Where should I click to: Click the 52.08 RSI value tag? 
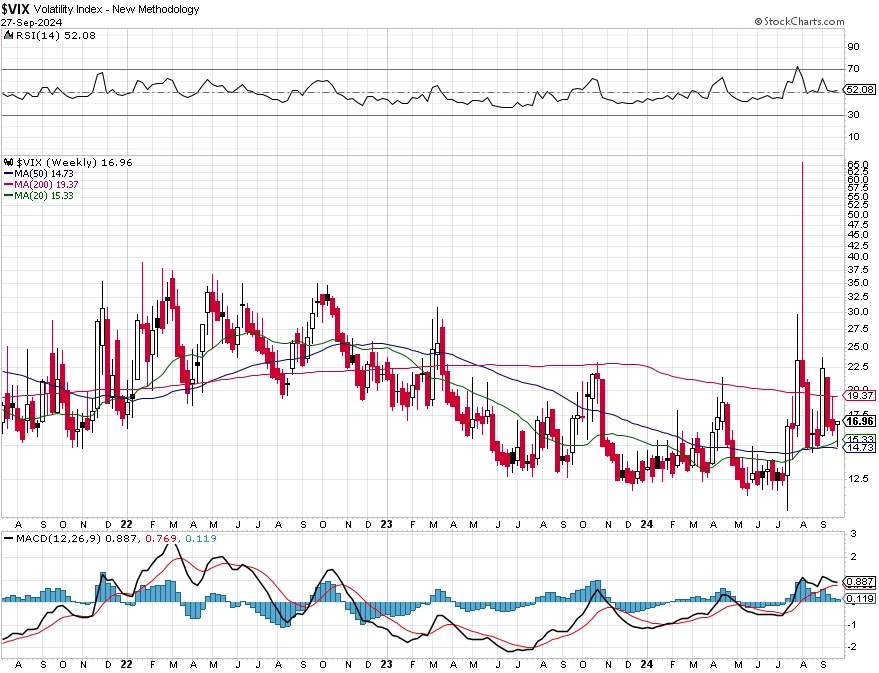(x=860, y=90)
